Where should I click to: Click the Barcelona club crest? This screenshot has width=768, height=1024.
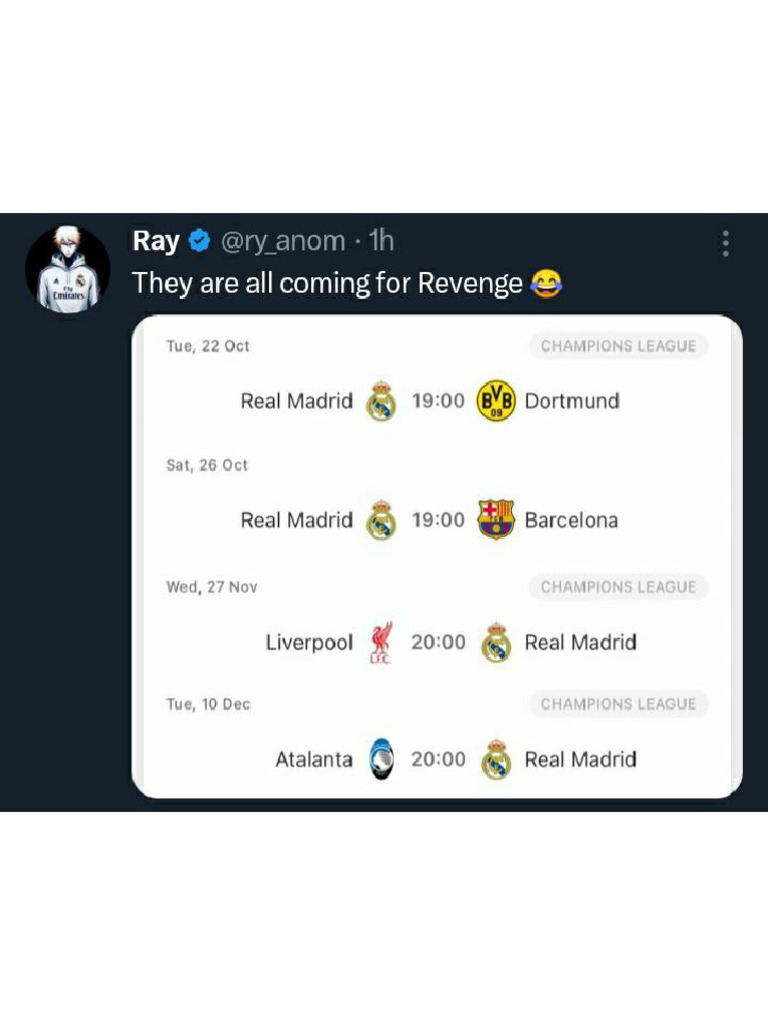pos(496,519)
